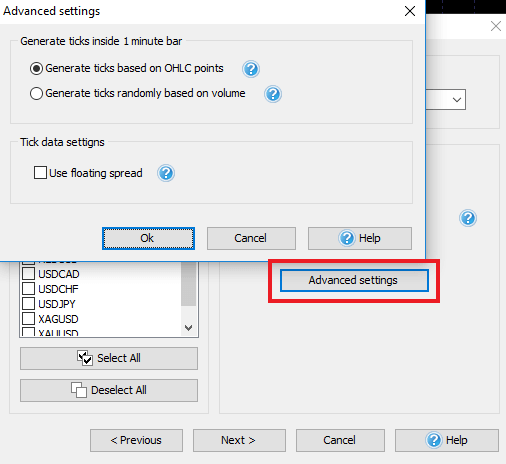
Task: Open Help in Advanced settings dialog
Action: point(360,238)
